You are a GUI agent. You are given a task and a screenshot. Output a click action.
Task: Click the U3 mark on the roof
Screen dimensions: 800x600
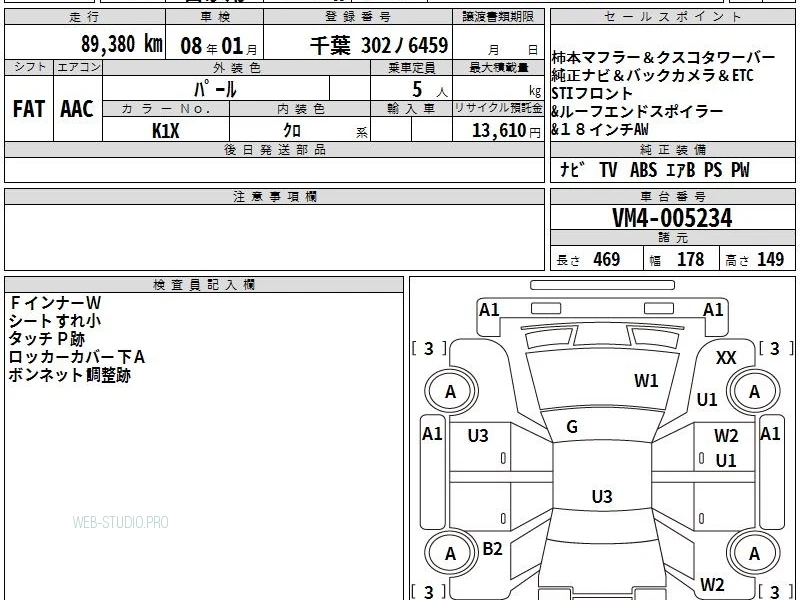pyautogui.click(x=602, y=496)
